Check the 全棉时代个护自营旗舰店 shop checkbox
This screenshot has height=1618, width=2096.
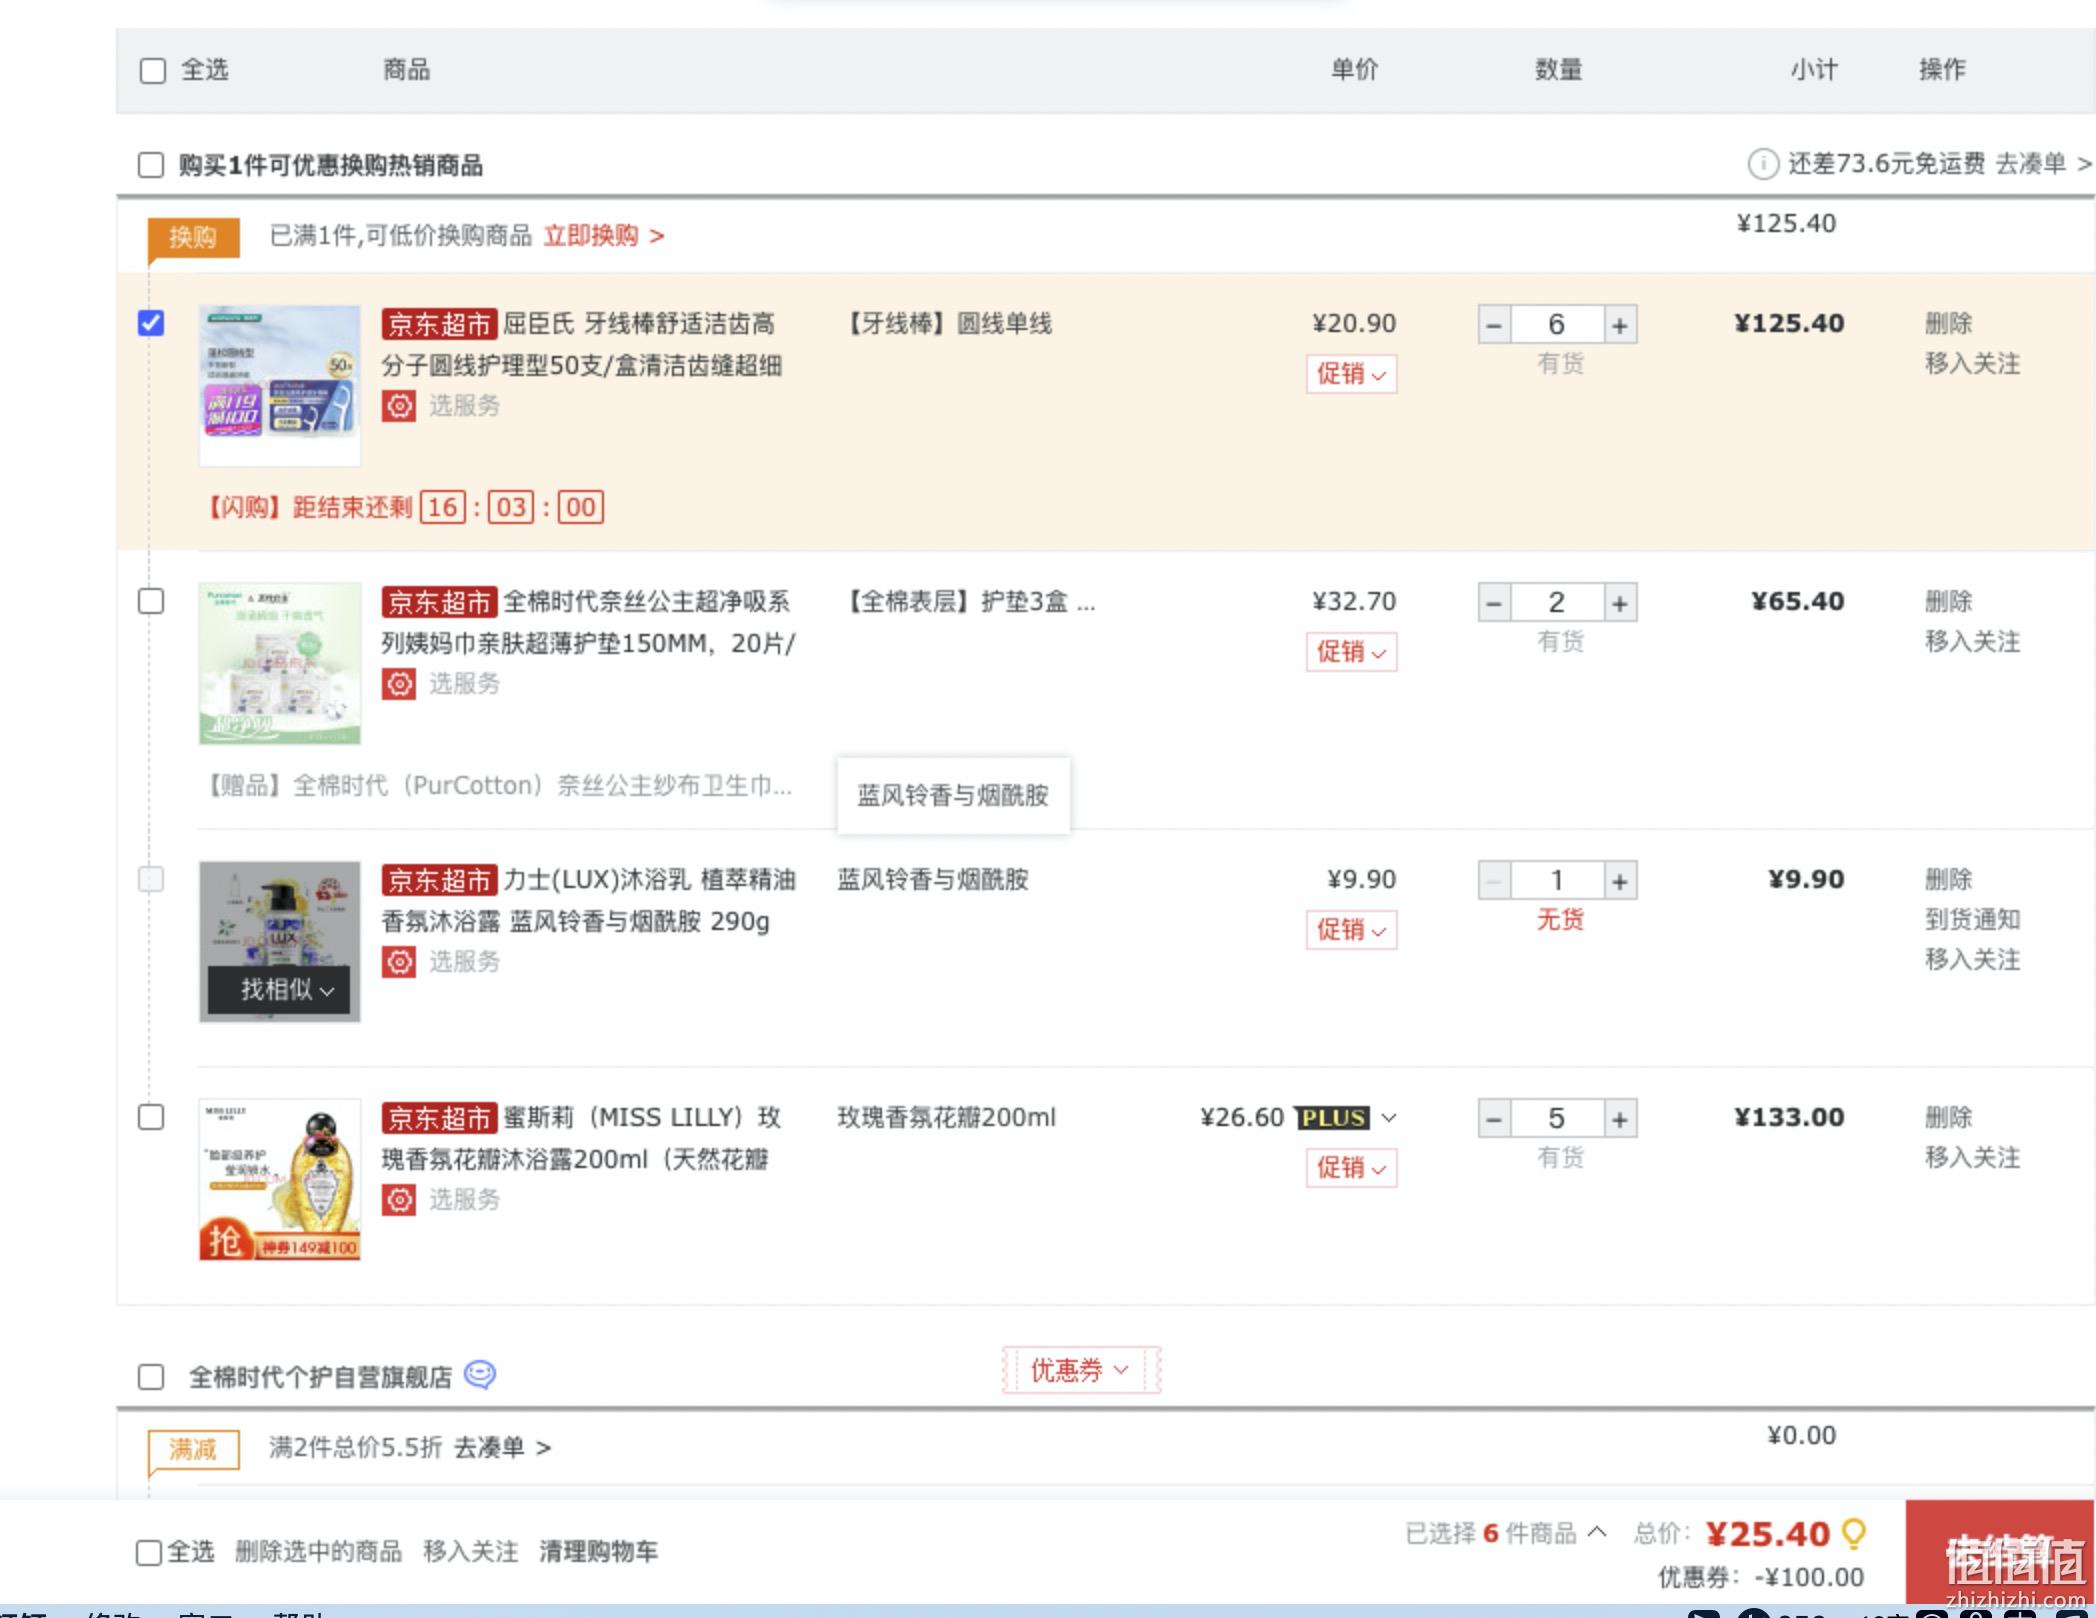pyautogui.click(x=151, y=1377)
